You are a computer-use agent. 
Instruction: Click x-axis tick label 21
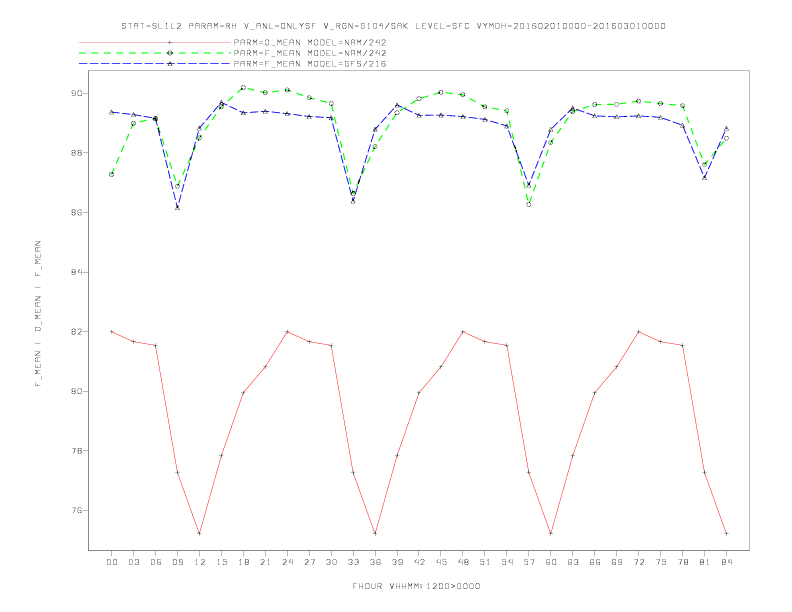point(265,562)
